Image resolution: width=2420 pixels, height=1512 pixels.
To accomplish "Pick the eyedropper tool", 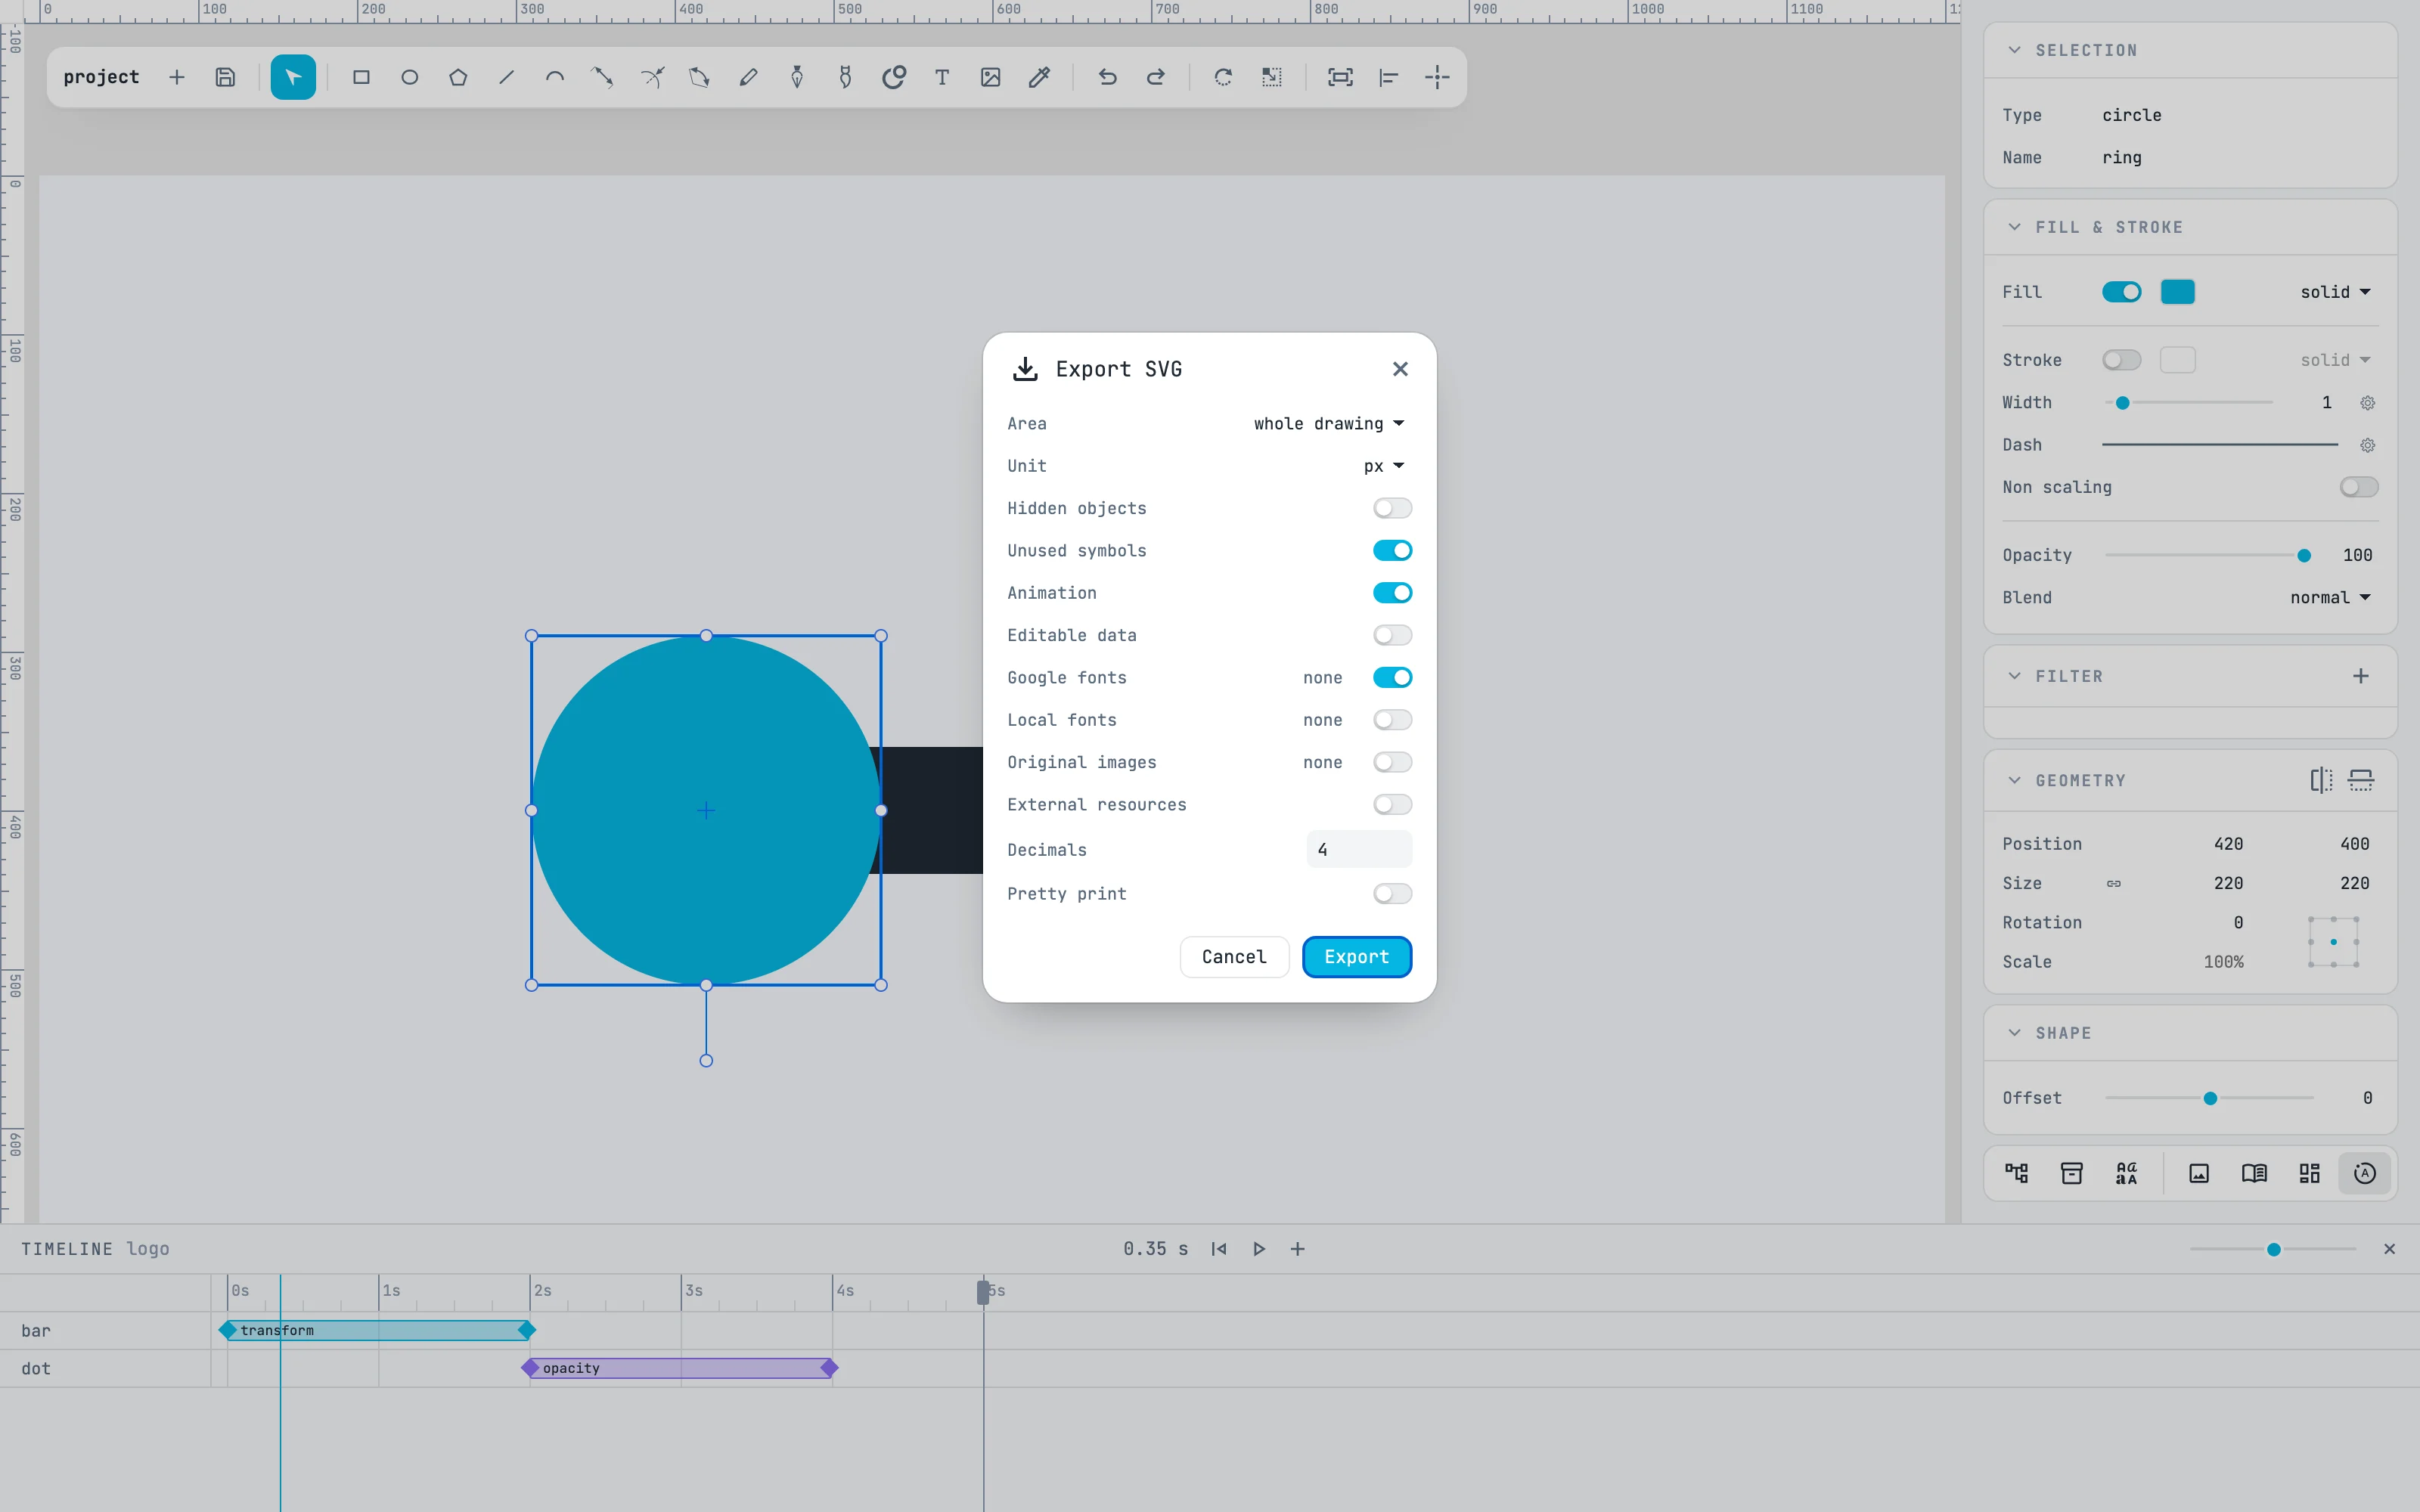I will tap(1039, 77).
